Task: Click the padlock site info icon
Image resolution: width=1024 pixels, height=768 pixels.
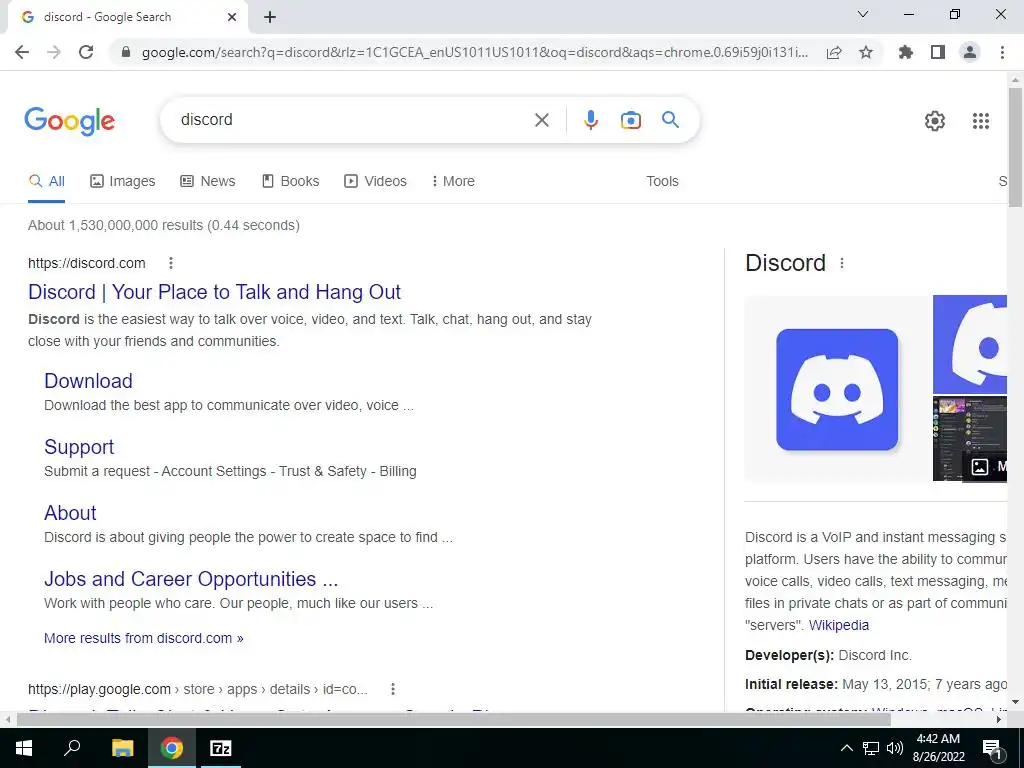Action: point(126,52)
